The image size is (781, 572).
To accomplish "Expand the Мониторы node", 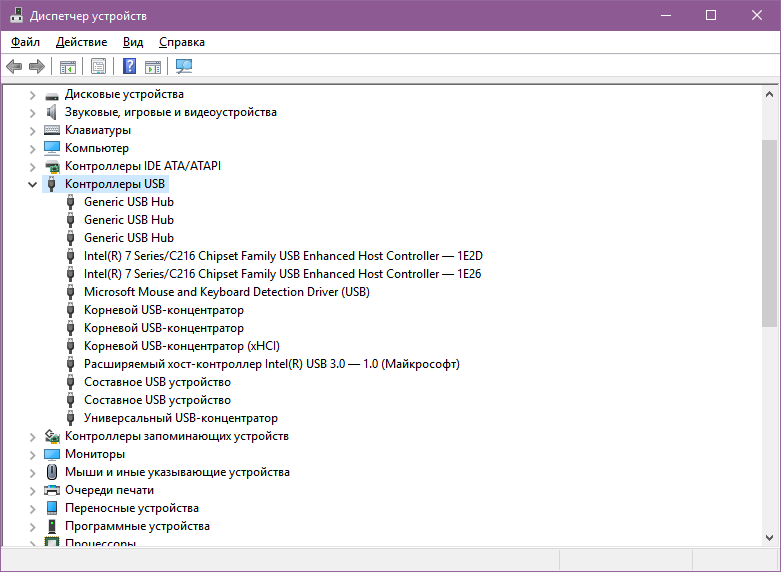I will click(32, 454).
